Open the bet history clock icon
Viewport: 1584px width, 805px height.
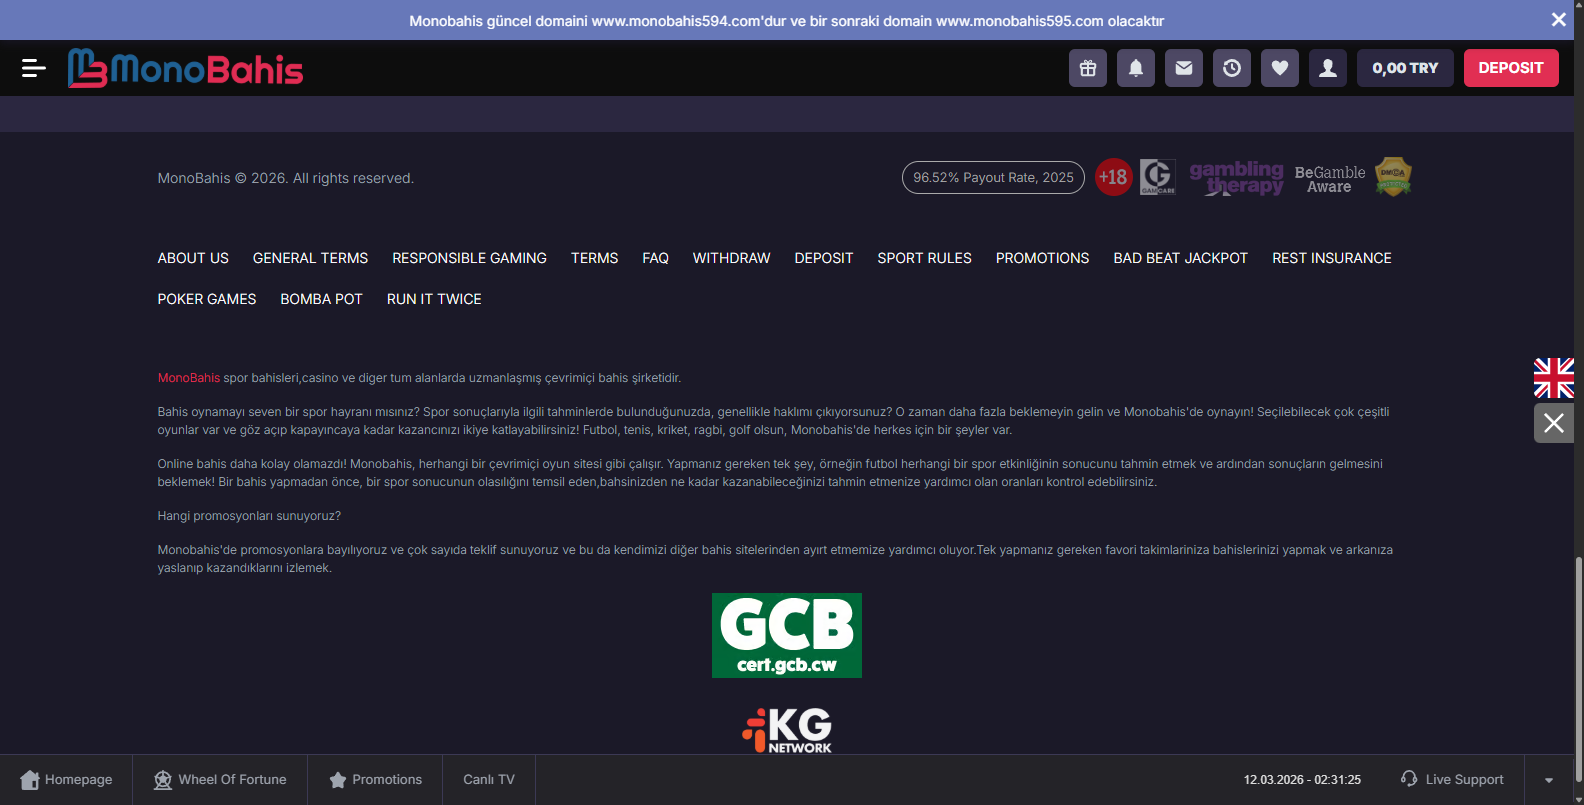pos(1232,68)
